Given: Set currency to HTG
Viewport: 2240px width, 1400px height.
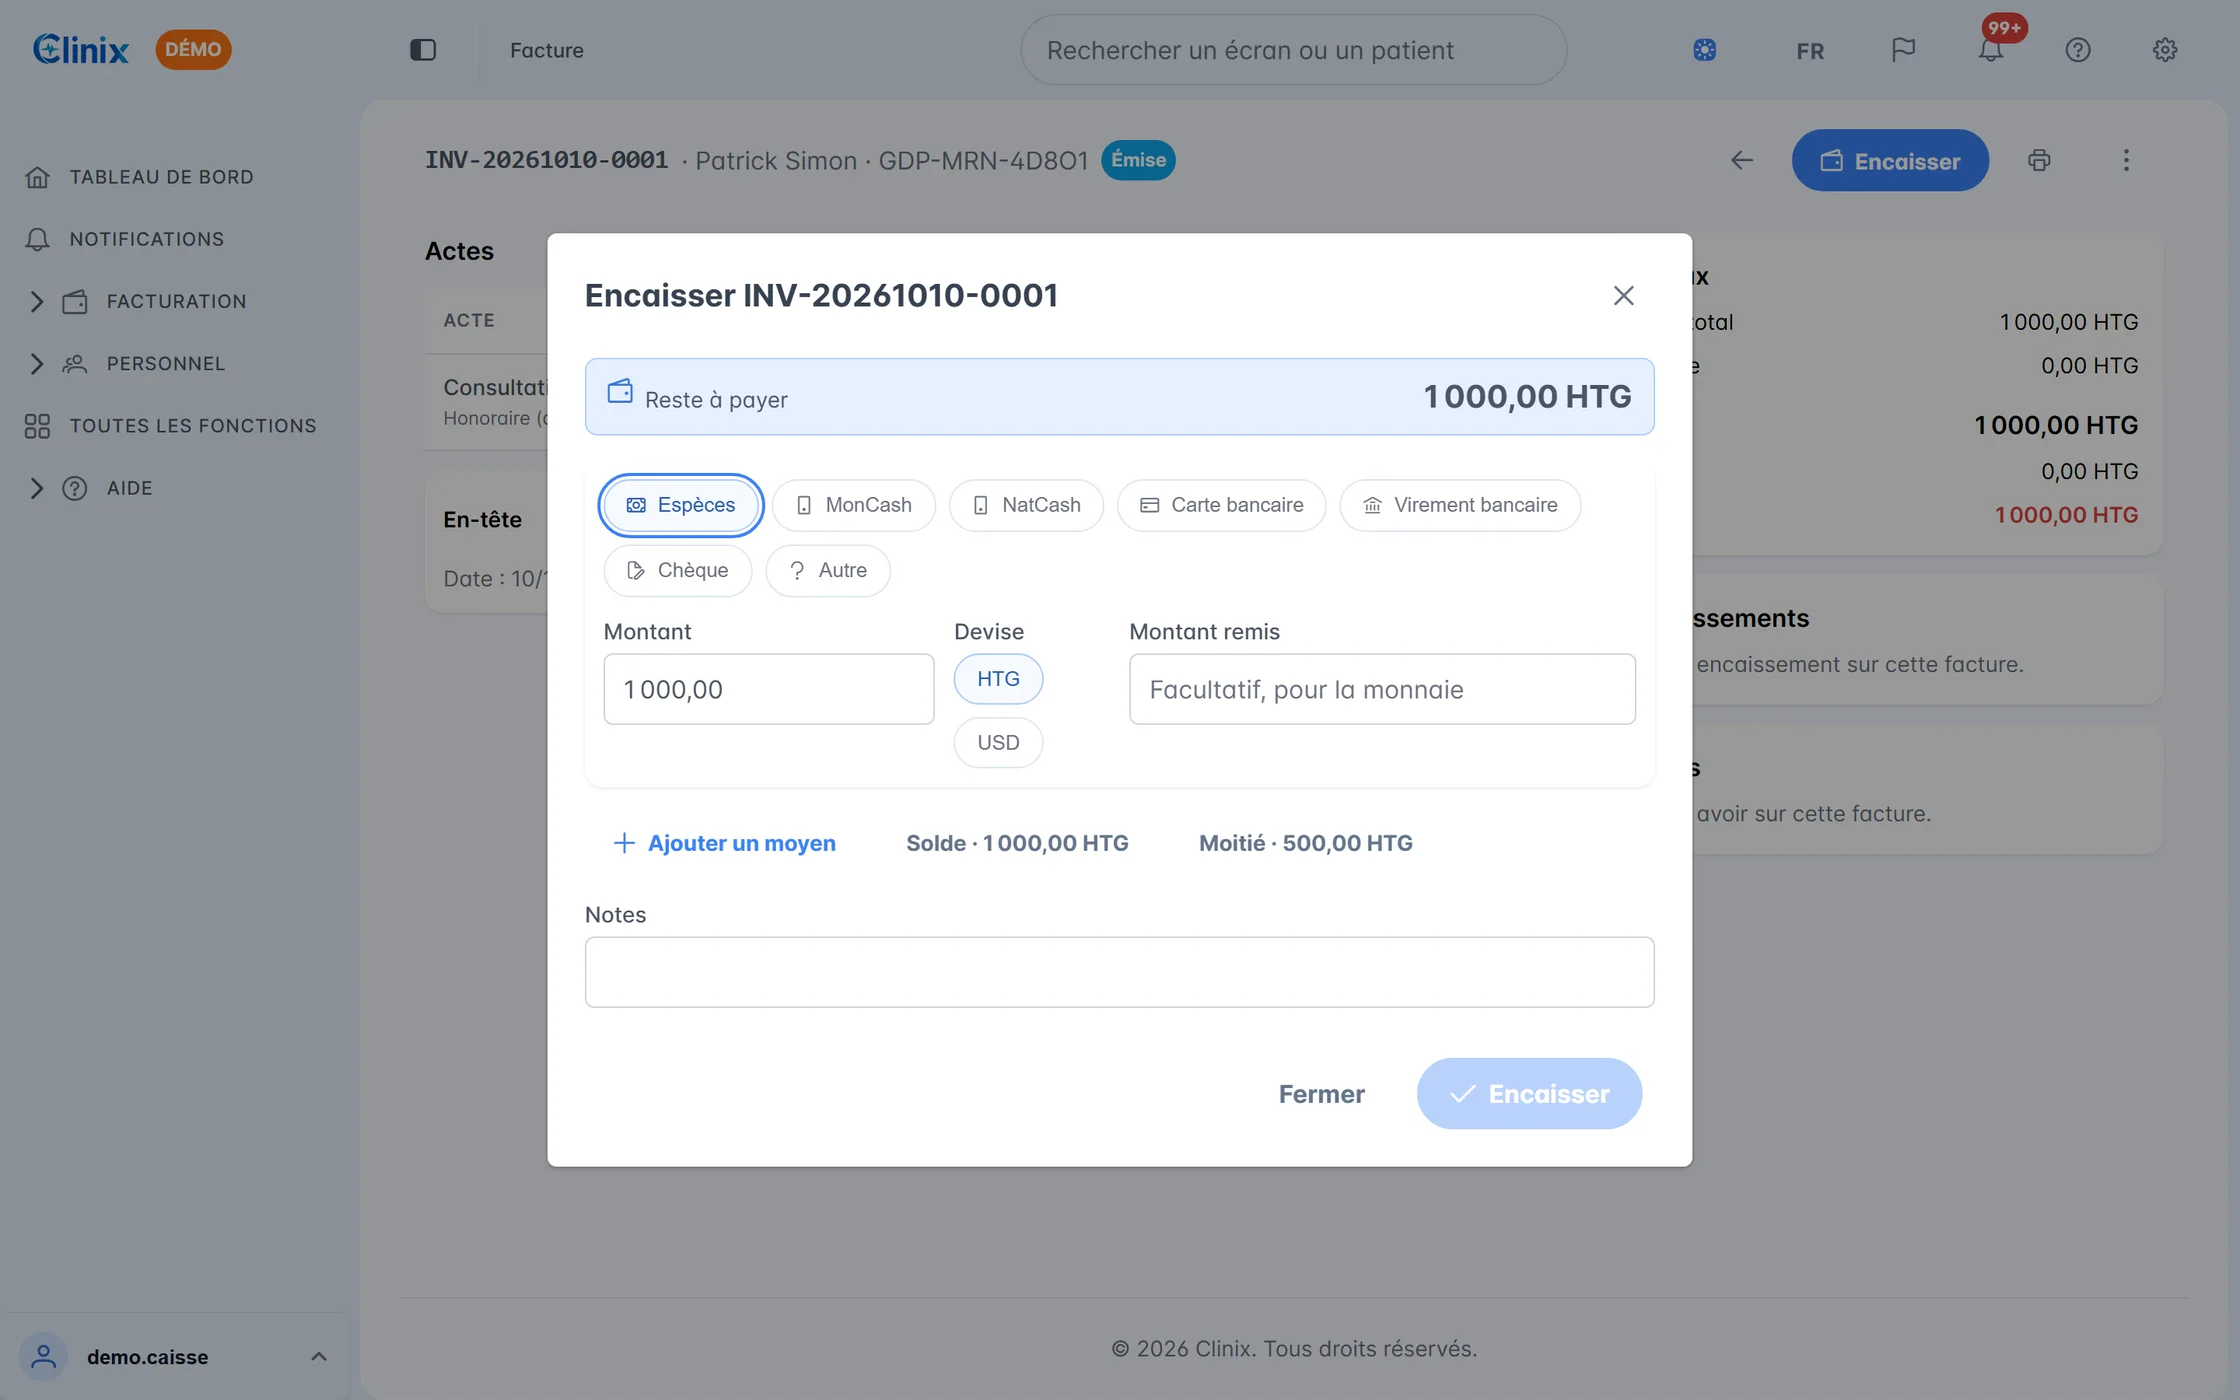Looking at the screenshot, I should tap(998, 679).
